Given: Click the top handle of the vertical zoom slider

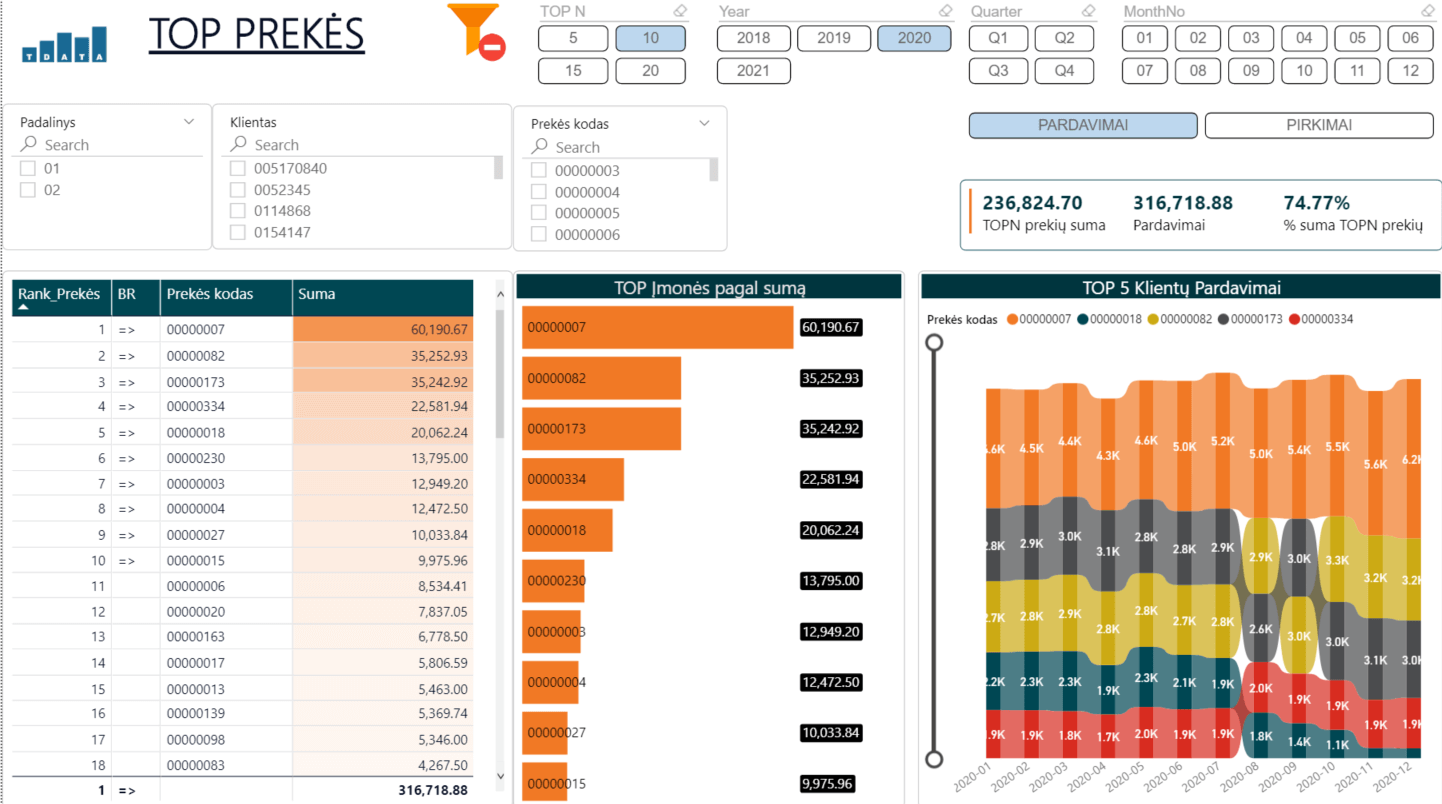Looking at the screenshot, I should 934,343.
